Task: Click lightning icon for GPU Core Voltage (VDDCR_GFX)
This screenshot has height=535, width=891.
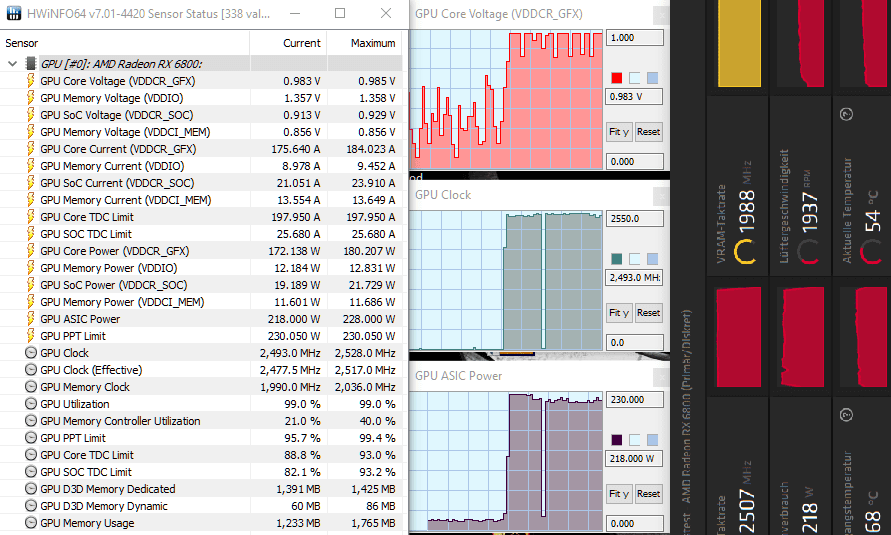Action: tap(31, 81)
